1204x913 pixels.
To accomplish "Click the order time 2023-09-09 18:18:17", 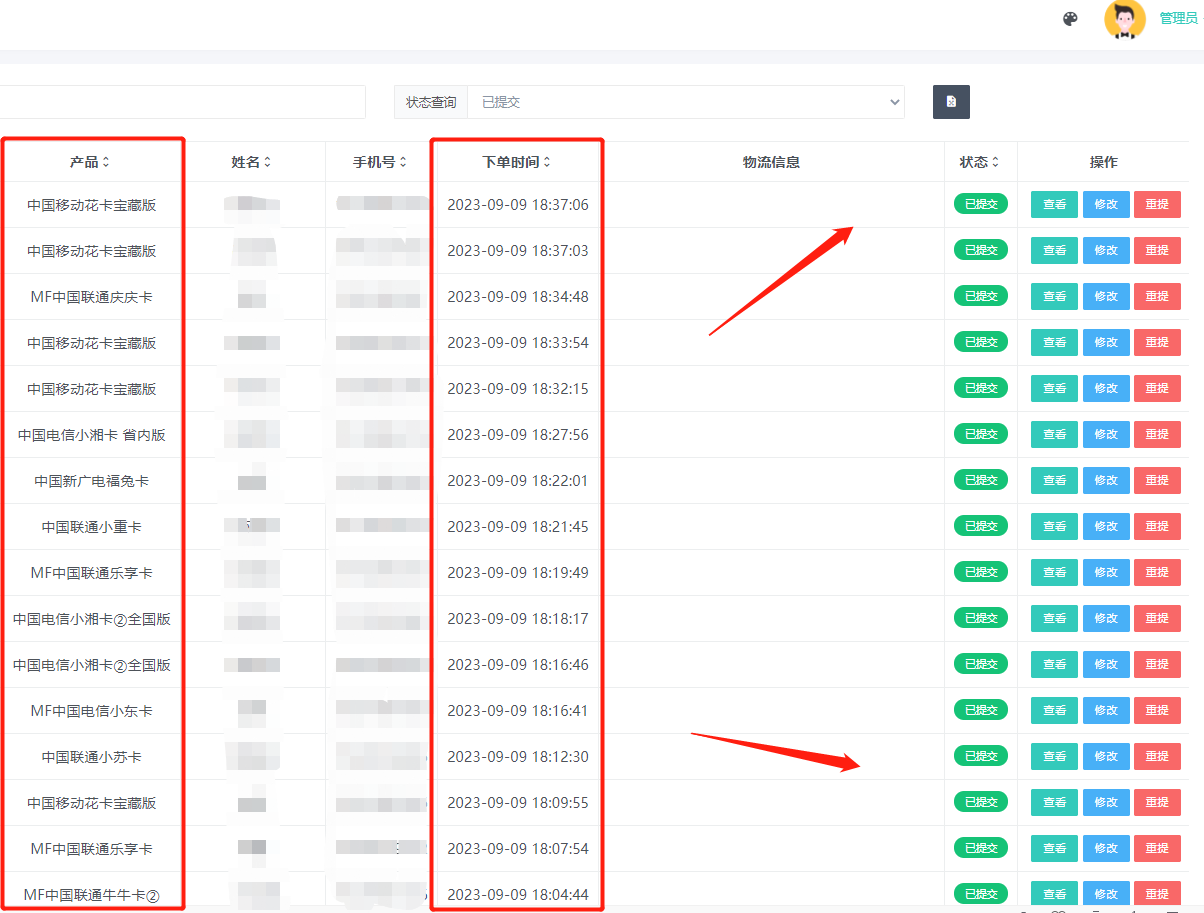I will click(518, 619).
